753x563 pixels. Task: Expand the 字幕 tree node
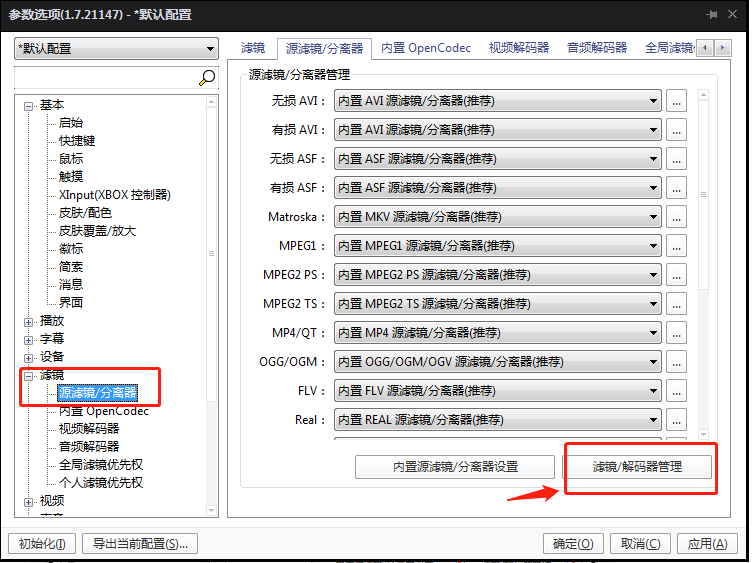(29, 339)
